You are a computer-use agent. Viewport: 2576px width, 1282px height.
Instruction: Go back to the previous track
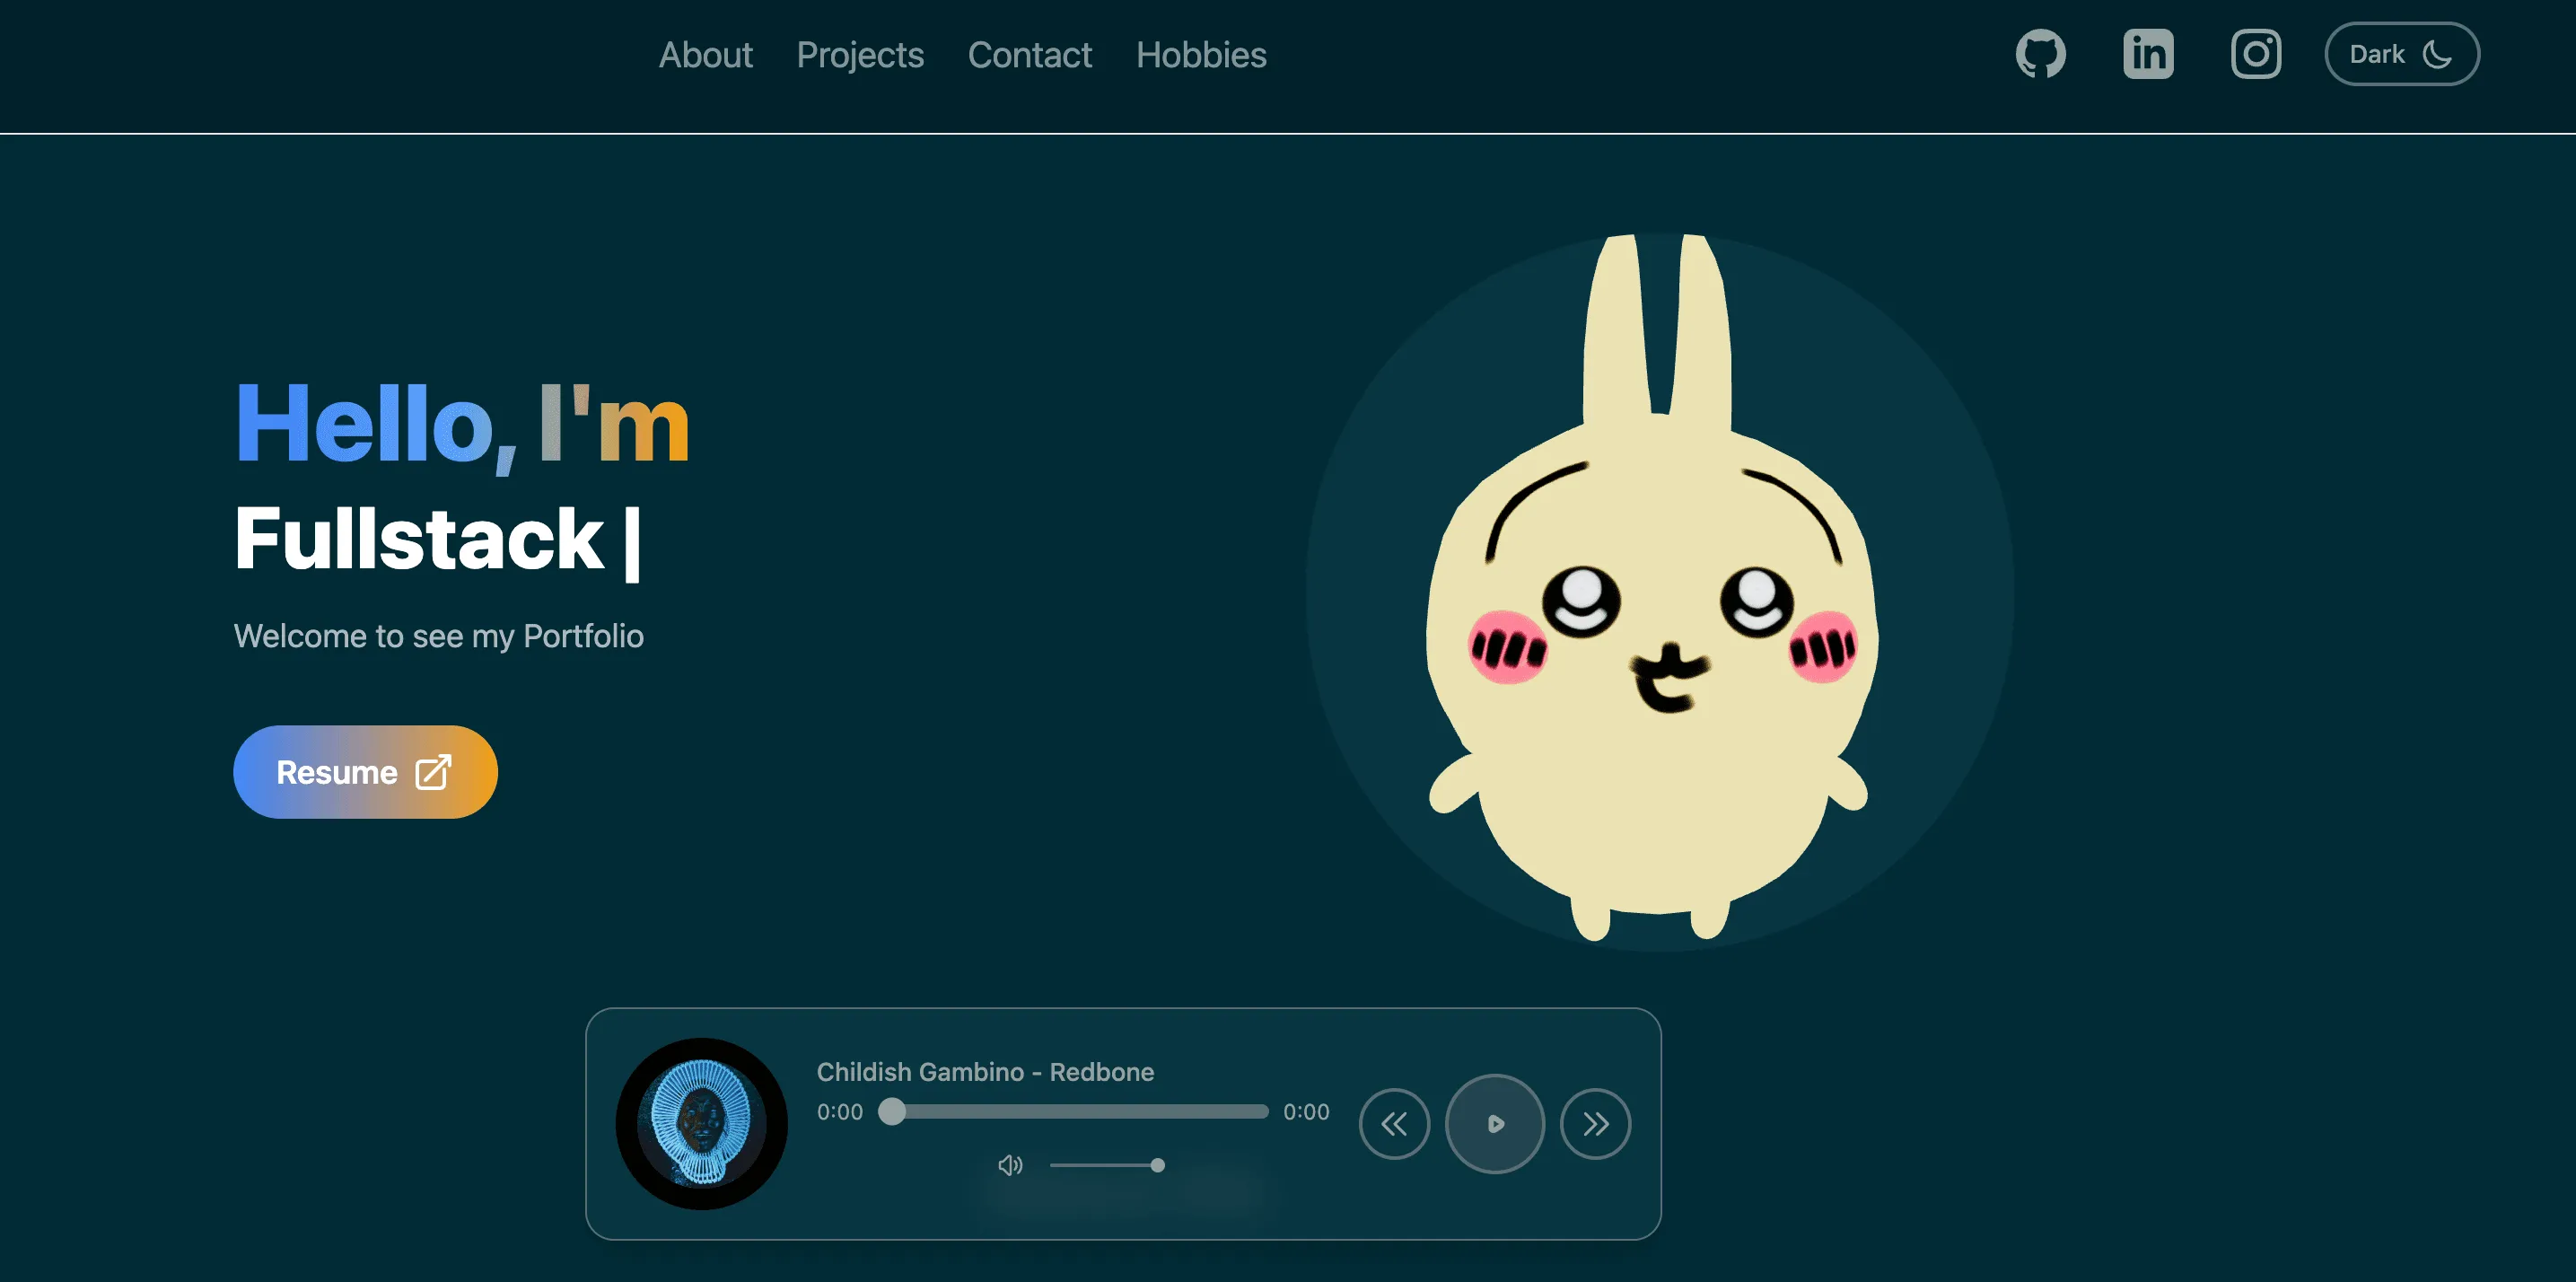tap(1395, 1123)
